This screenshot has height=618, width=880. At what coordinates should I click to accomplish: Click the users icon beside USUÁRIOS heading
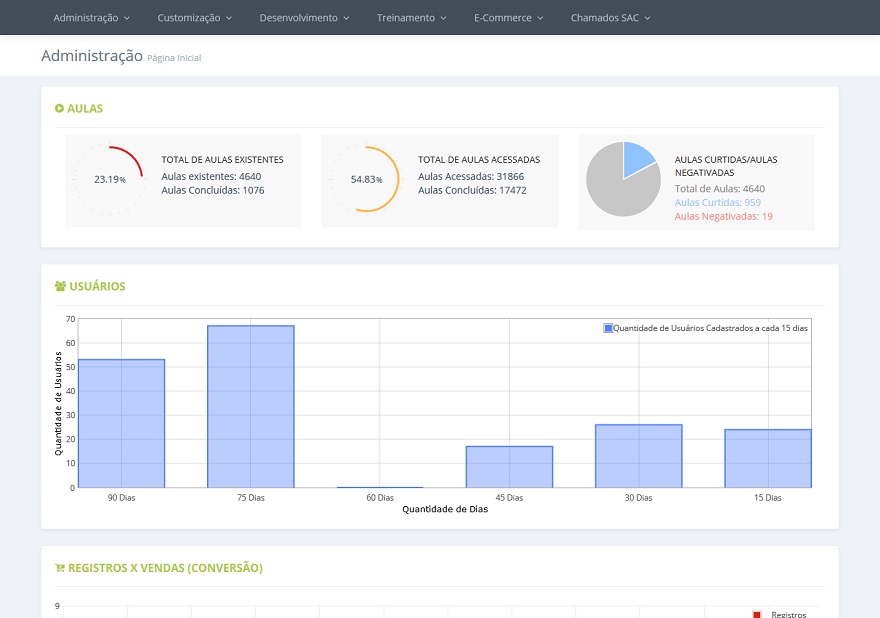pos(60,286)
